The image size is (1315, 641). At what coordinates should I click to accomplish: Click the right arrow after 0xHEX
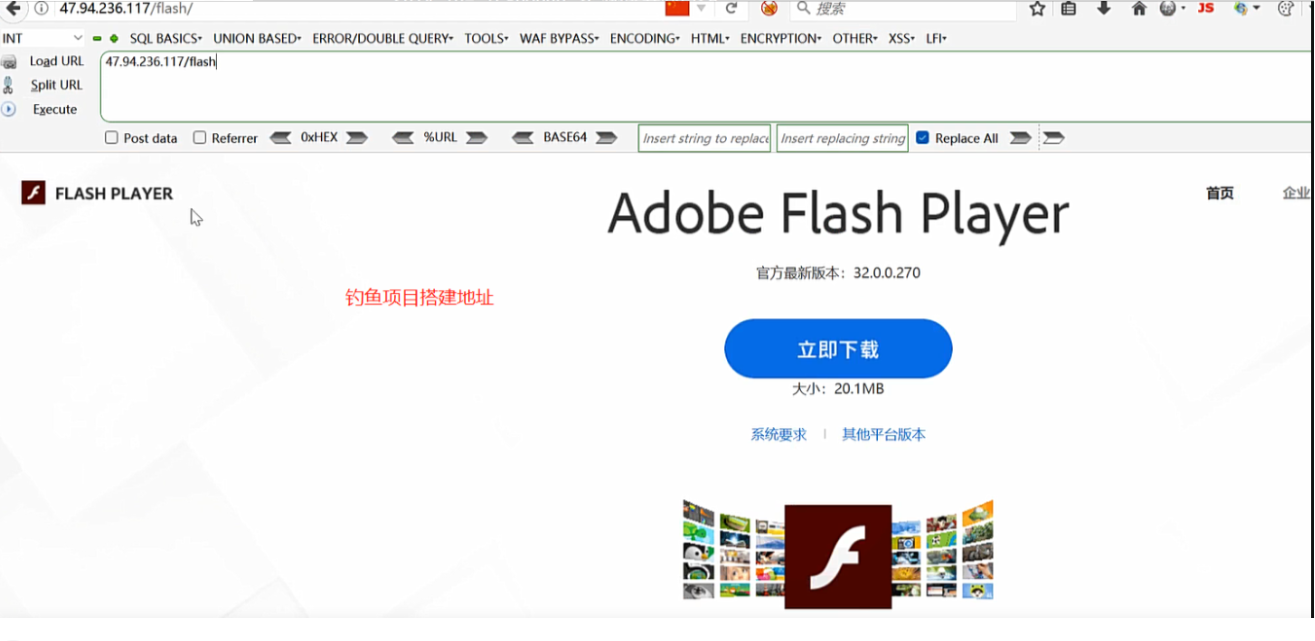(357, 138)
